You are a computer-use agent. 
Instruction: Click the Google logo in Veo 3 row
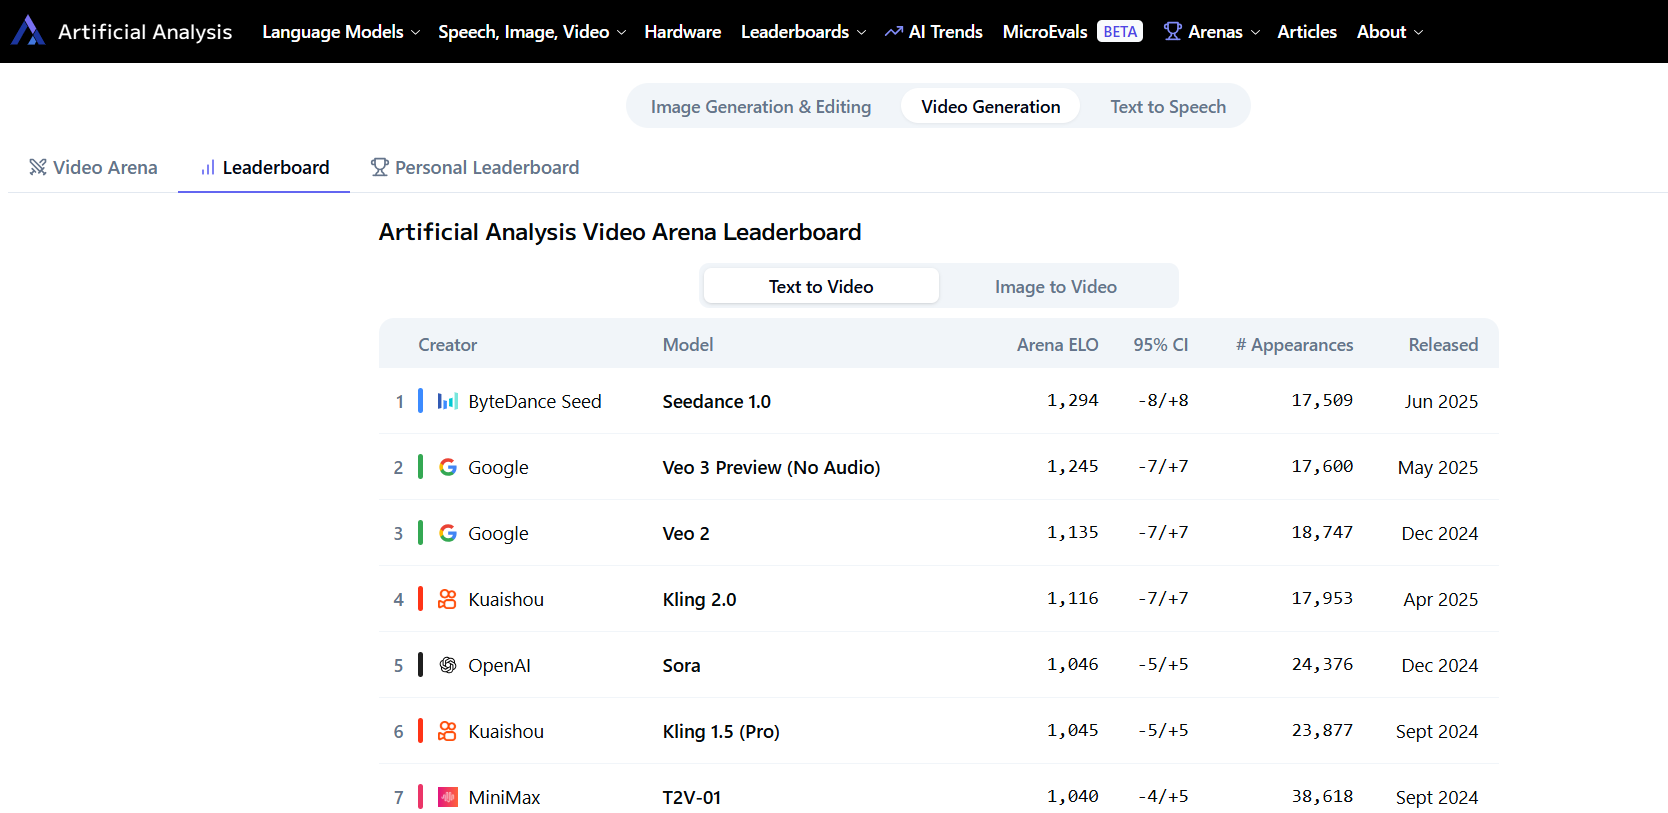point(448,467)
